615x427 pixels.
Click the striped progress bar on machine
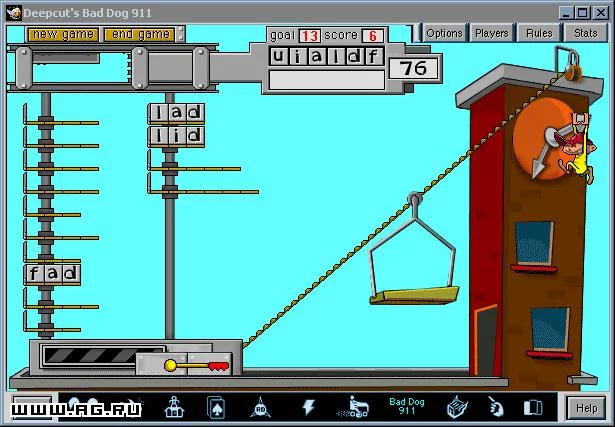tap(104, 355)
